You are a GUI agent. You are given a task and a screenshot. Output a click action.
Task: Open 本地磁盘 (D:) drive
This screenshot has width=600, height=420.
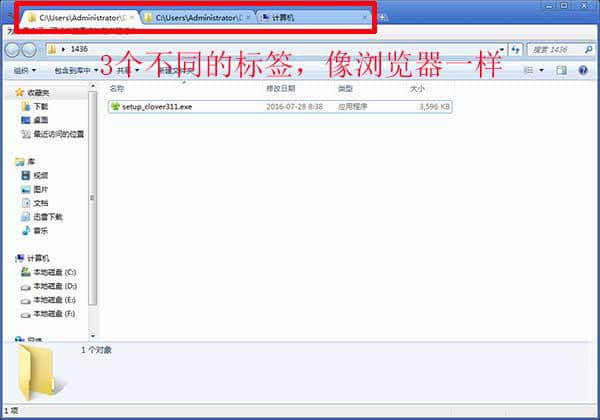click(49, 286)
